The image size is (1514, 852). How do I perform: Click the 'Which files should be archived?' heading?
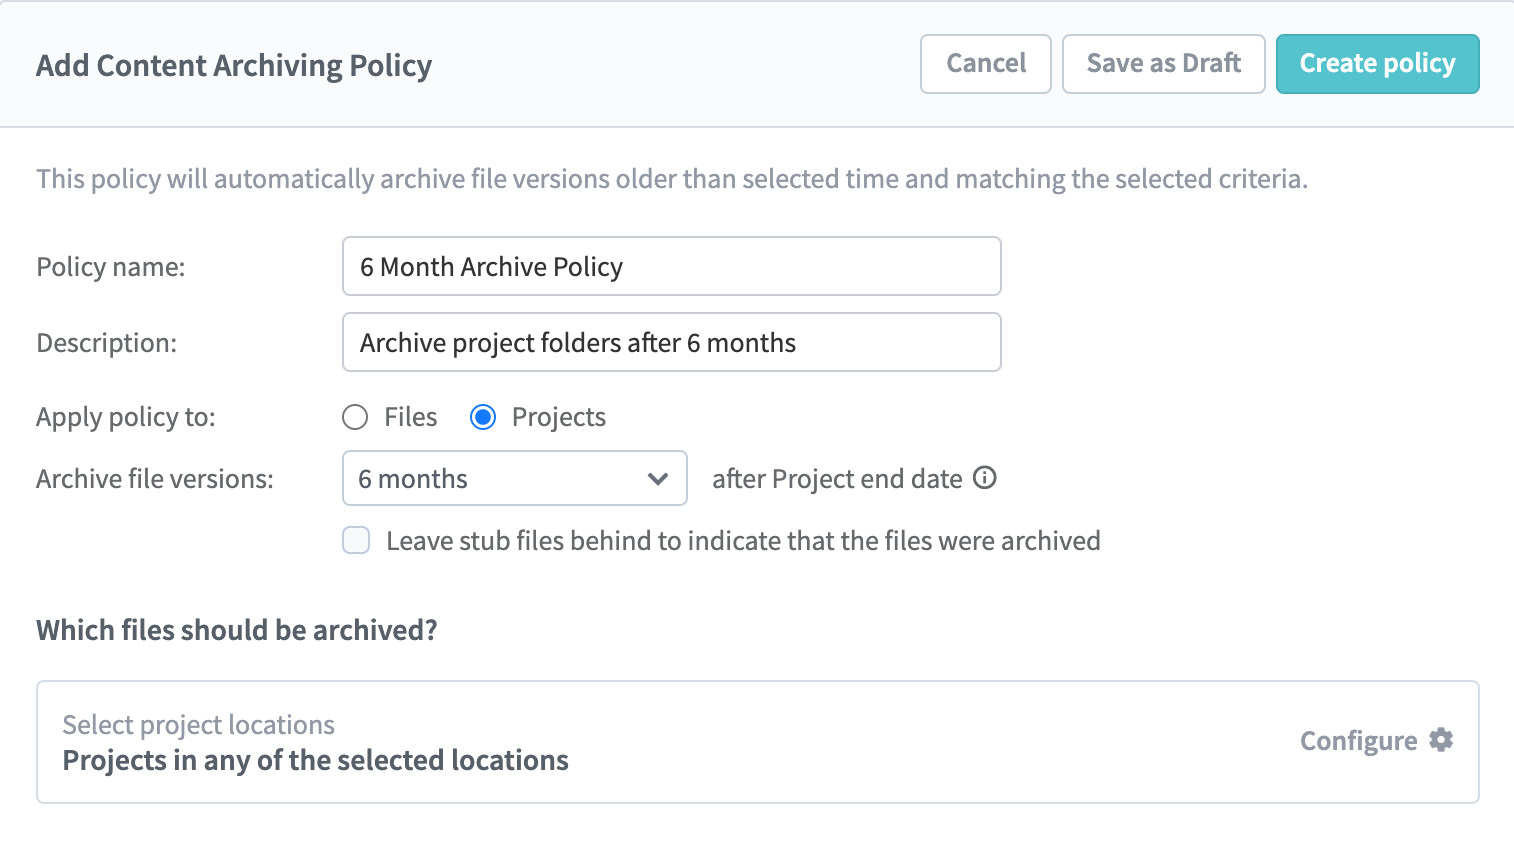pos(237,630)
